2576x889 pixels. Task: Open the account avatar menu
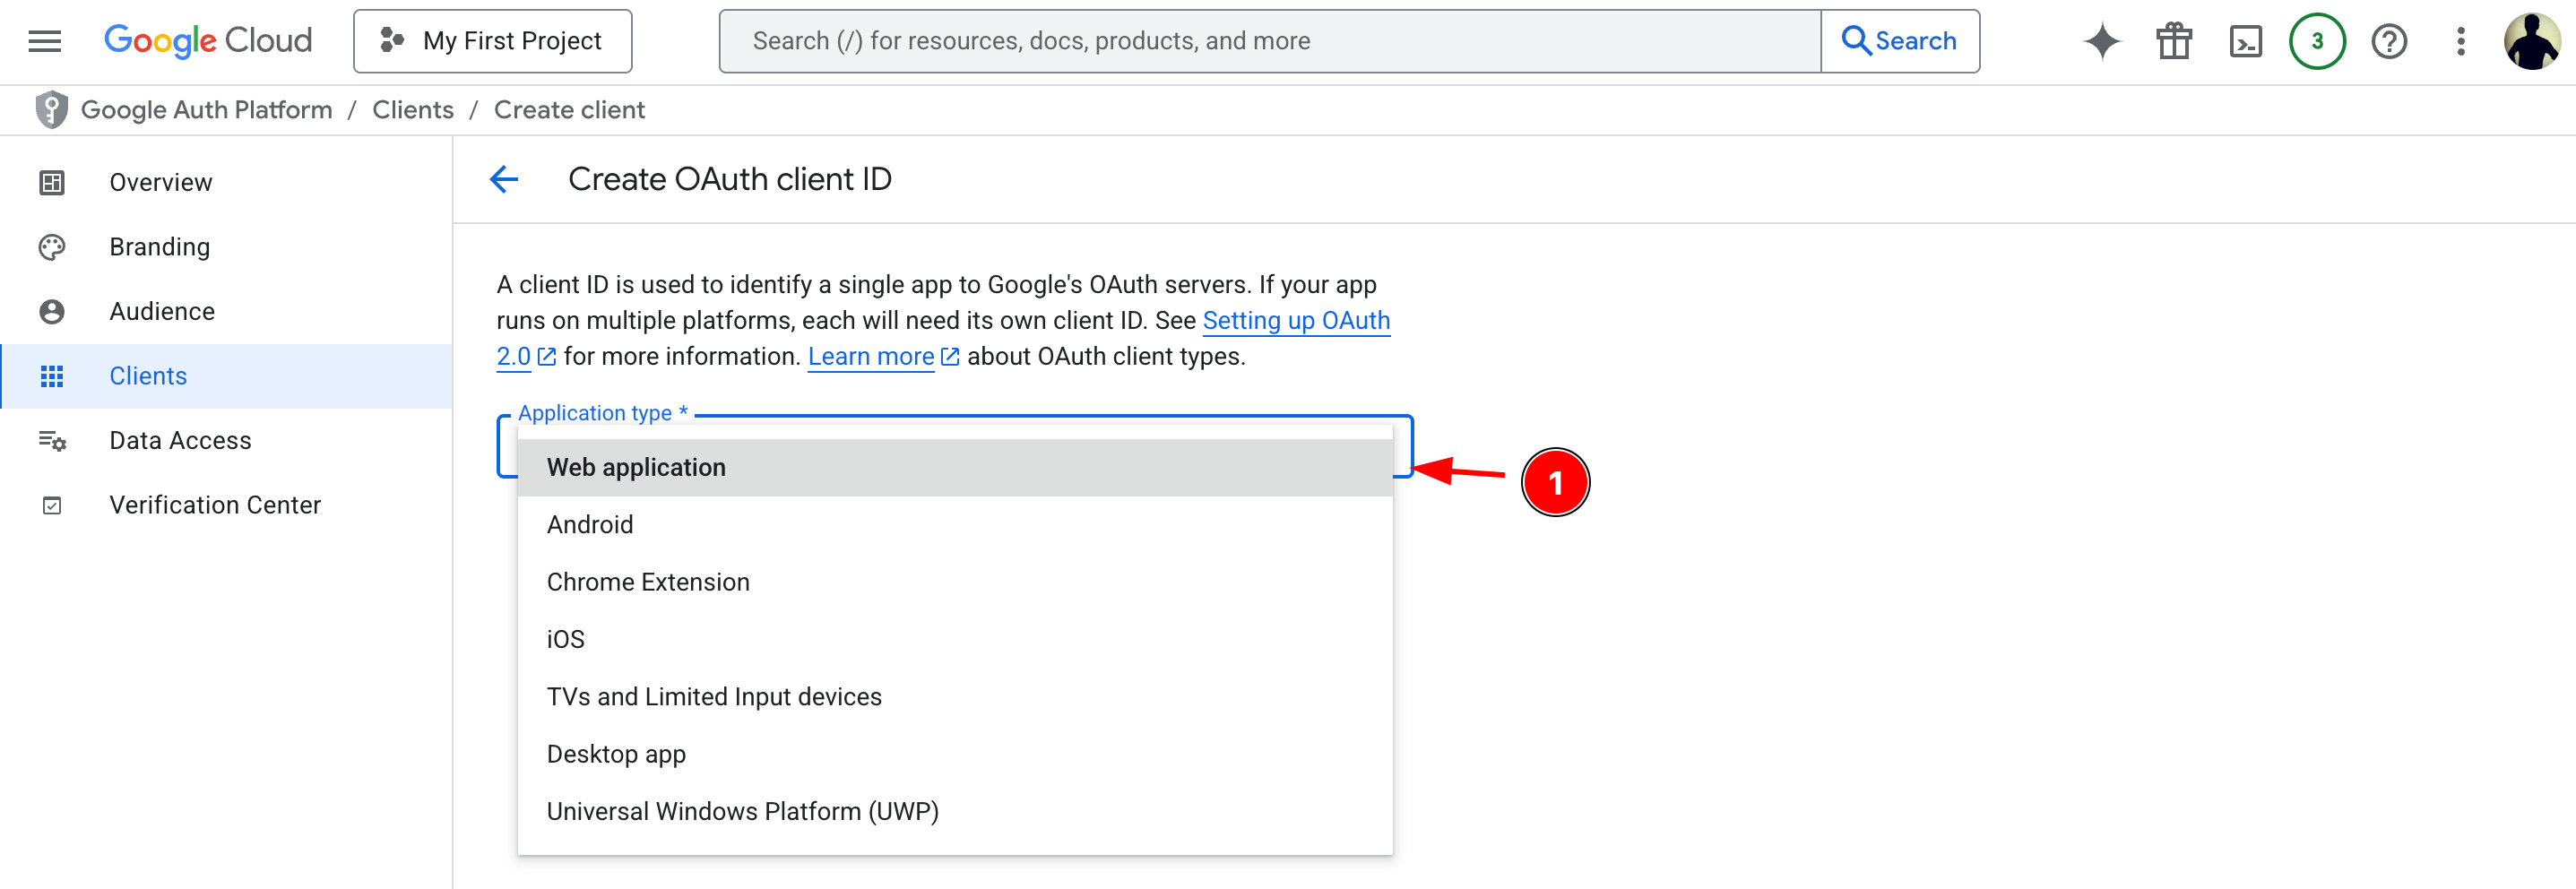coord(2532,41)
